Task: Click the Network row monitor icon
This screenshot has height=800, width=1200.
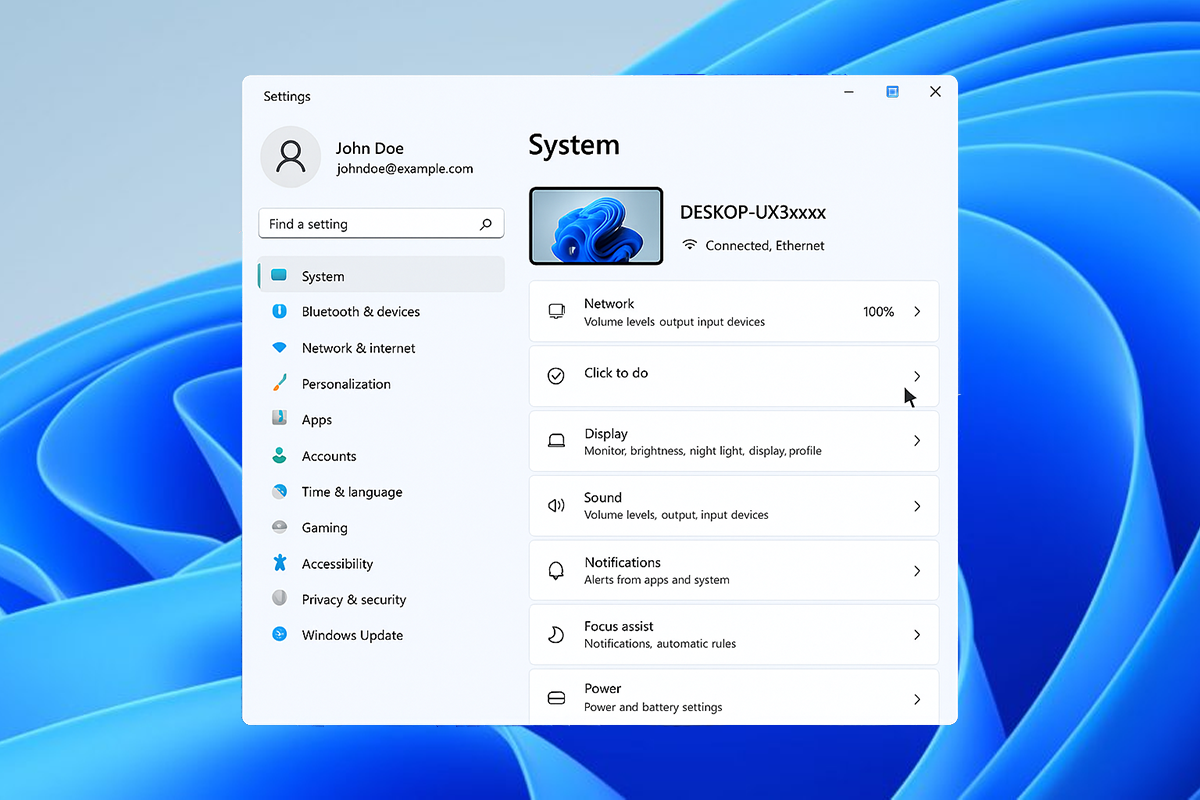Action: pos(556,312)
